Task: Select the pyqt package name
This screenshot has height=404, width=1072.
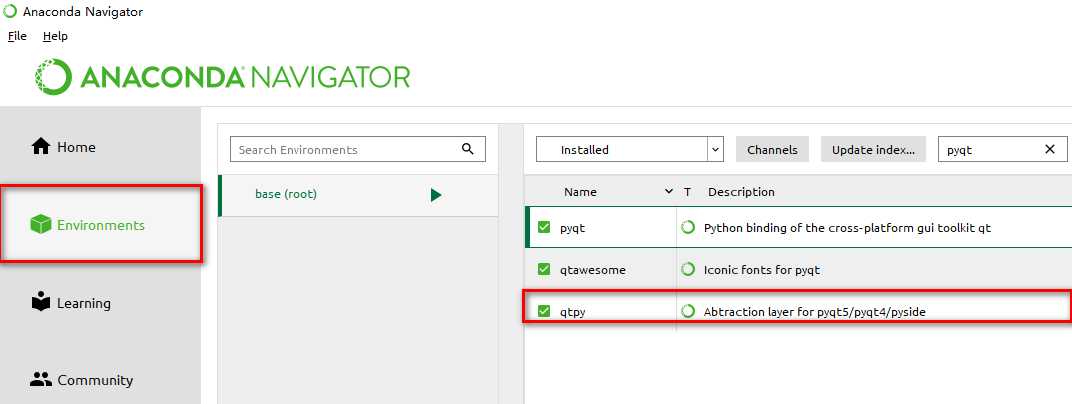Action: coord(572,229)
